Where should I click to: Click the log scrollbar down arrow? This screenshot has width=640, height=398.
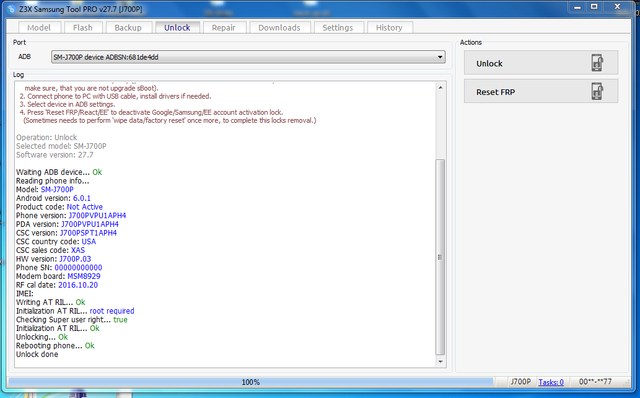click(440, 361)
